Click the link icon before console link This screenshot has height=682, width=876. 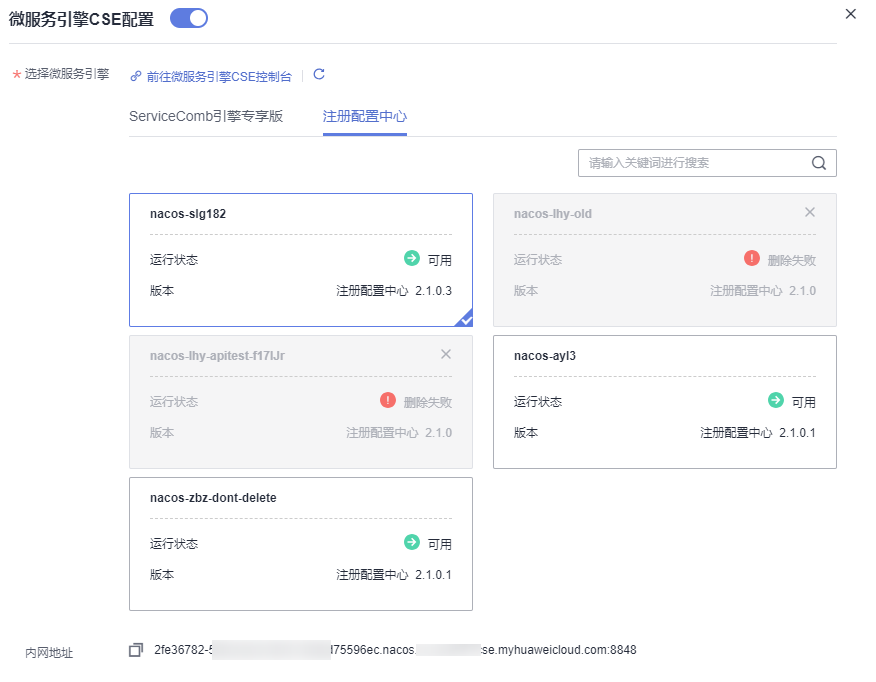pos(136,76)
